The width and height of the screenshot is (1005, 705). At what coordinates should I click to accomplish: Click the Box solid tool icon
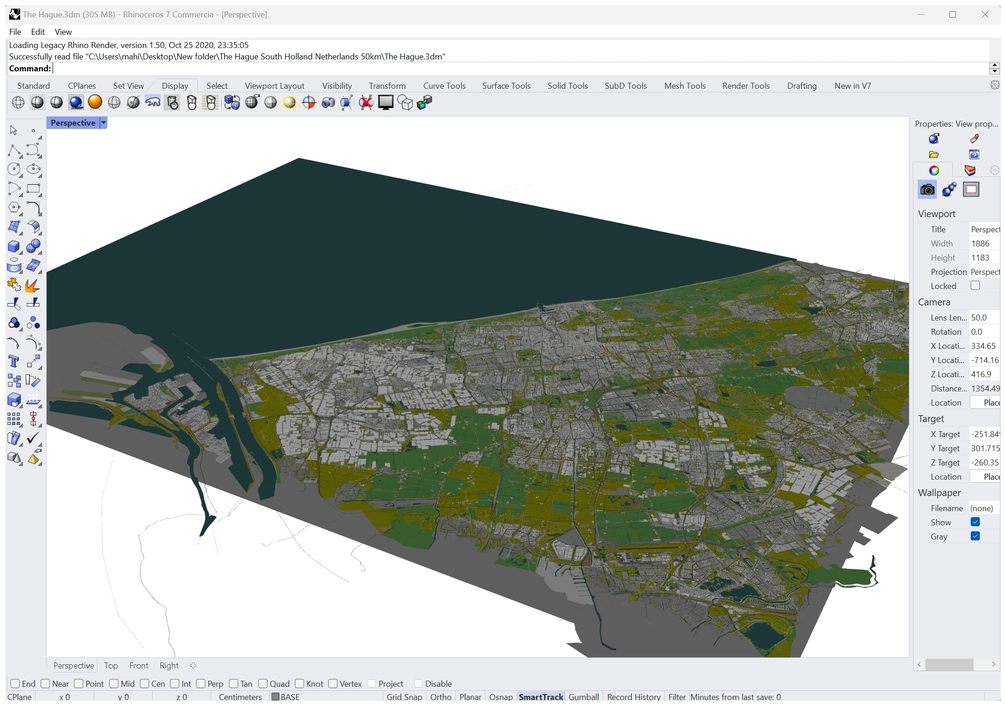(x=14, y=246)
